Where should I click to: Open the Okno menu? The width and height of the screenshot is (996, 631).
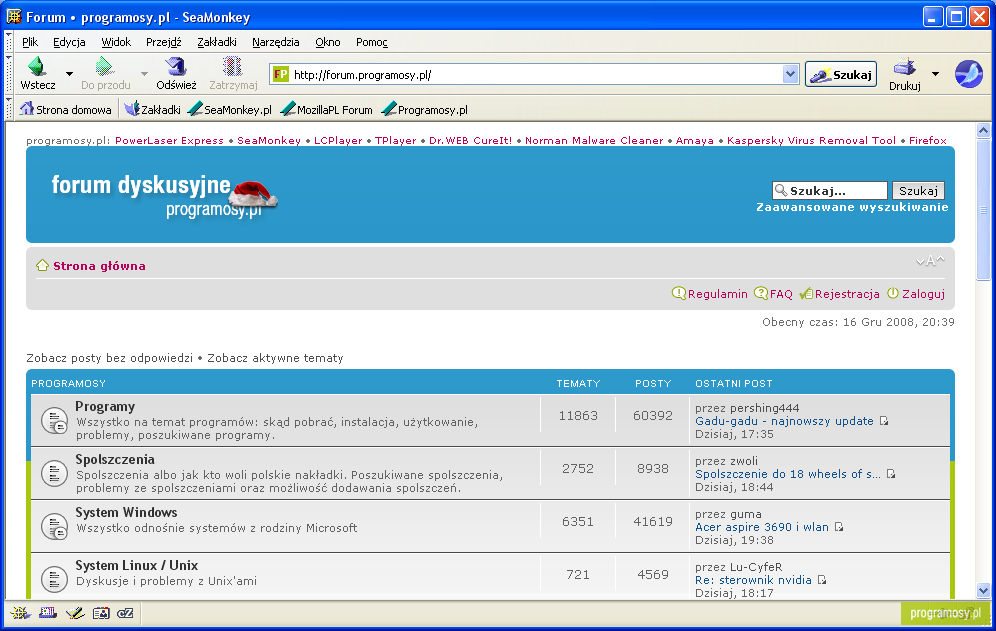(328, 42)
